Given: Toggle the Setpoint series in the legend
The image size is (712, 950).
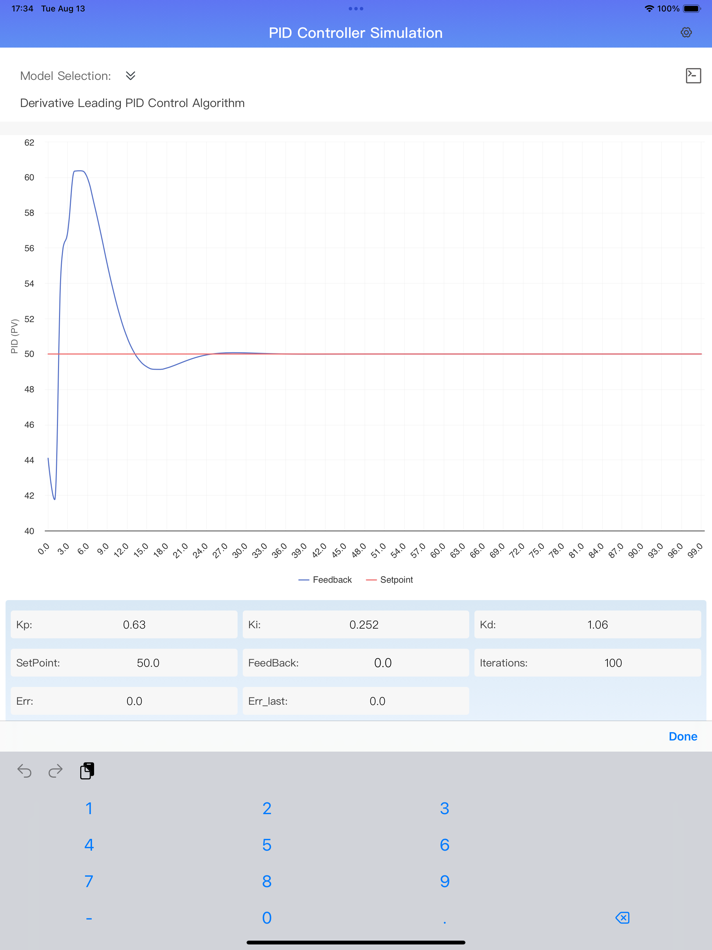Looking at the screenshot, I should tap(390, 580).
